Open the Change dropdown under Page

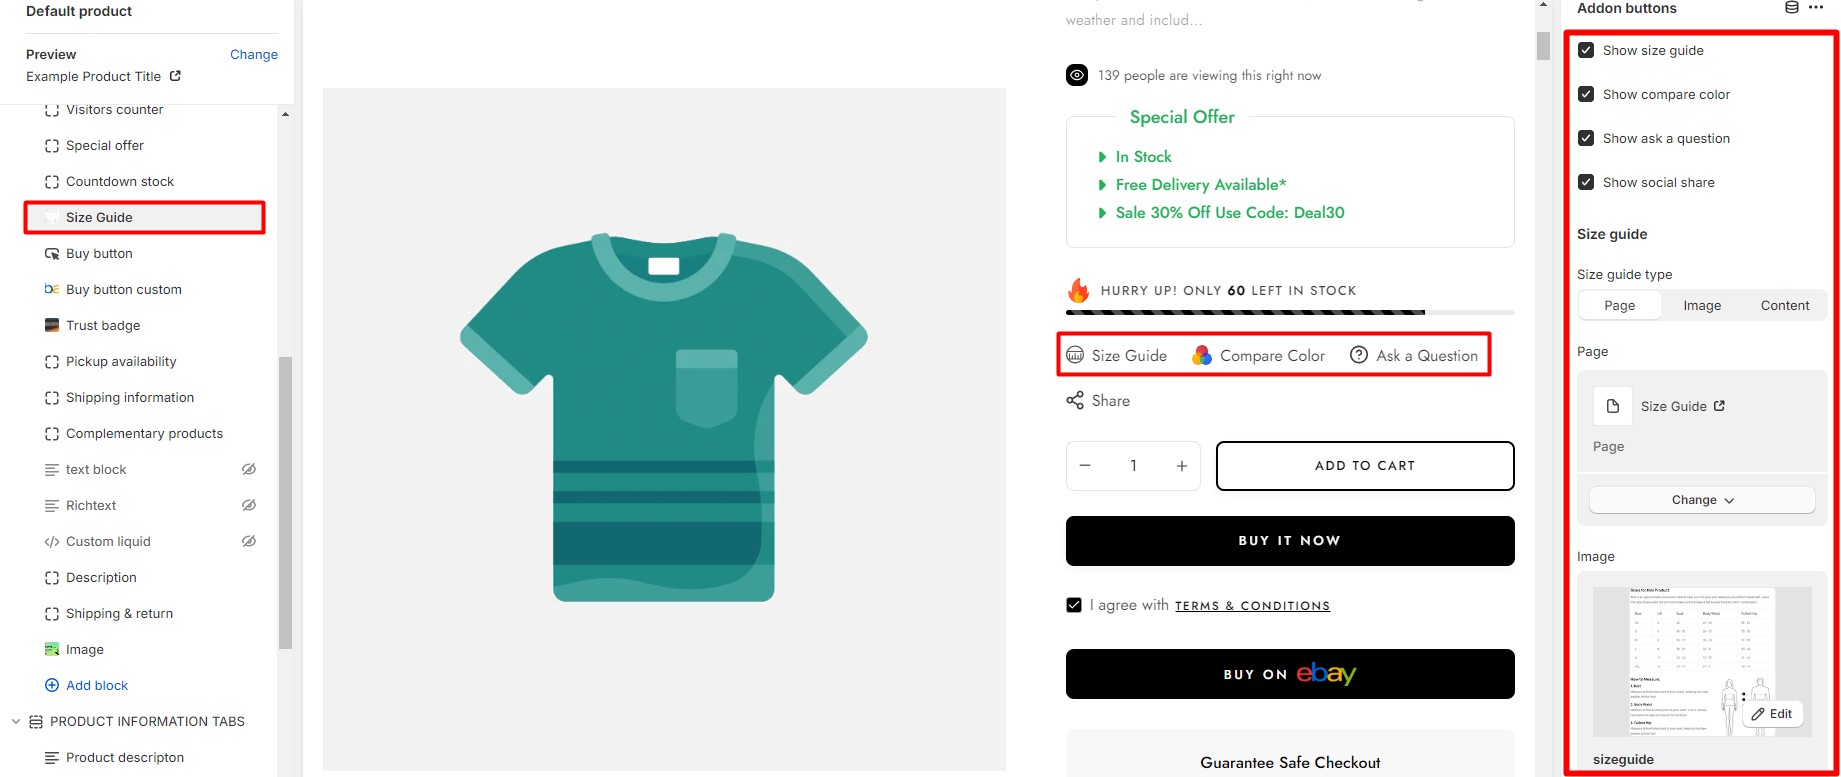[1702, 500]
